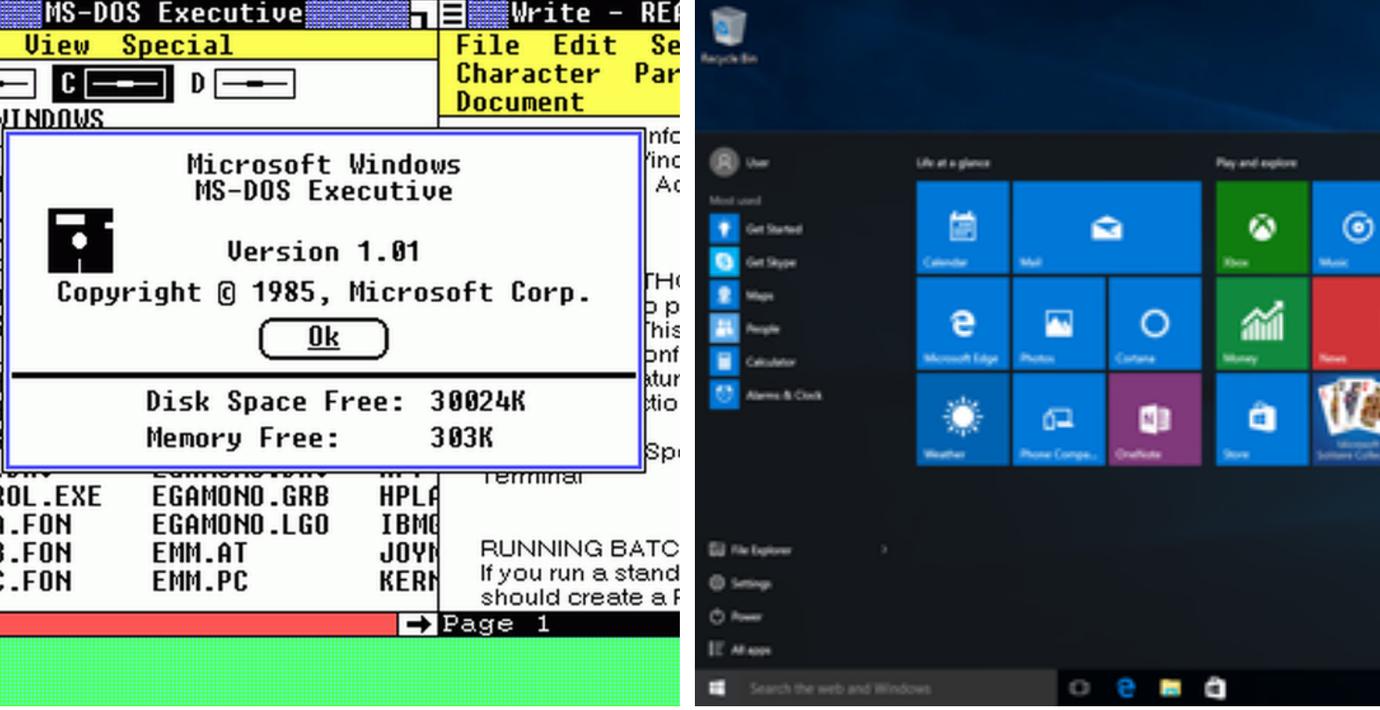Open the Character menu in Write
This screenshot has height=710, width=1380.
[x=527, y=73]
